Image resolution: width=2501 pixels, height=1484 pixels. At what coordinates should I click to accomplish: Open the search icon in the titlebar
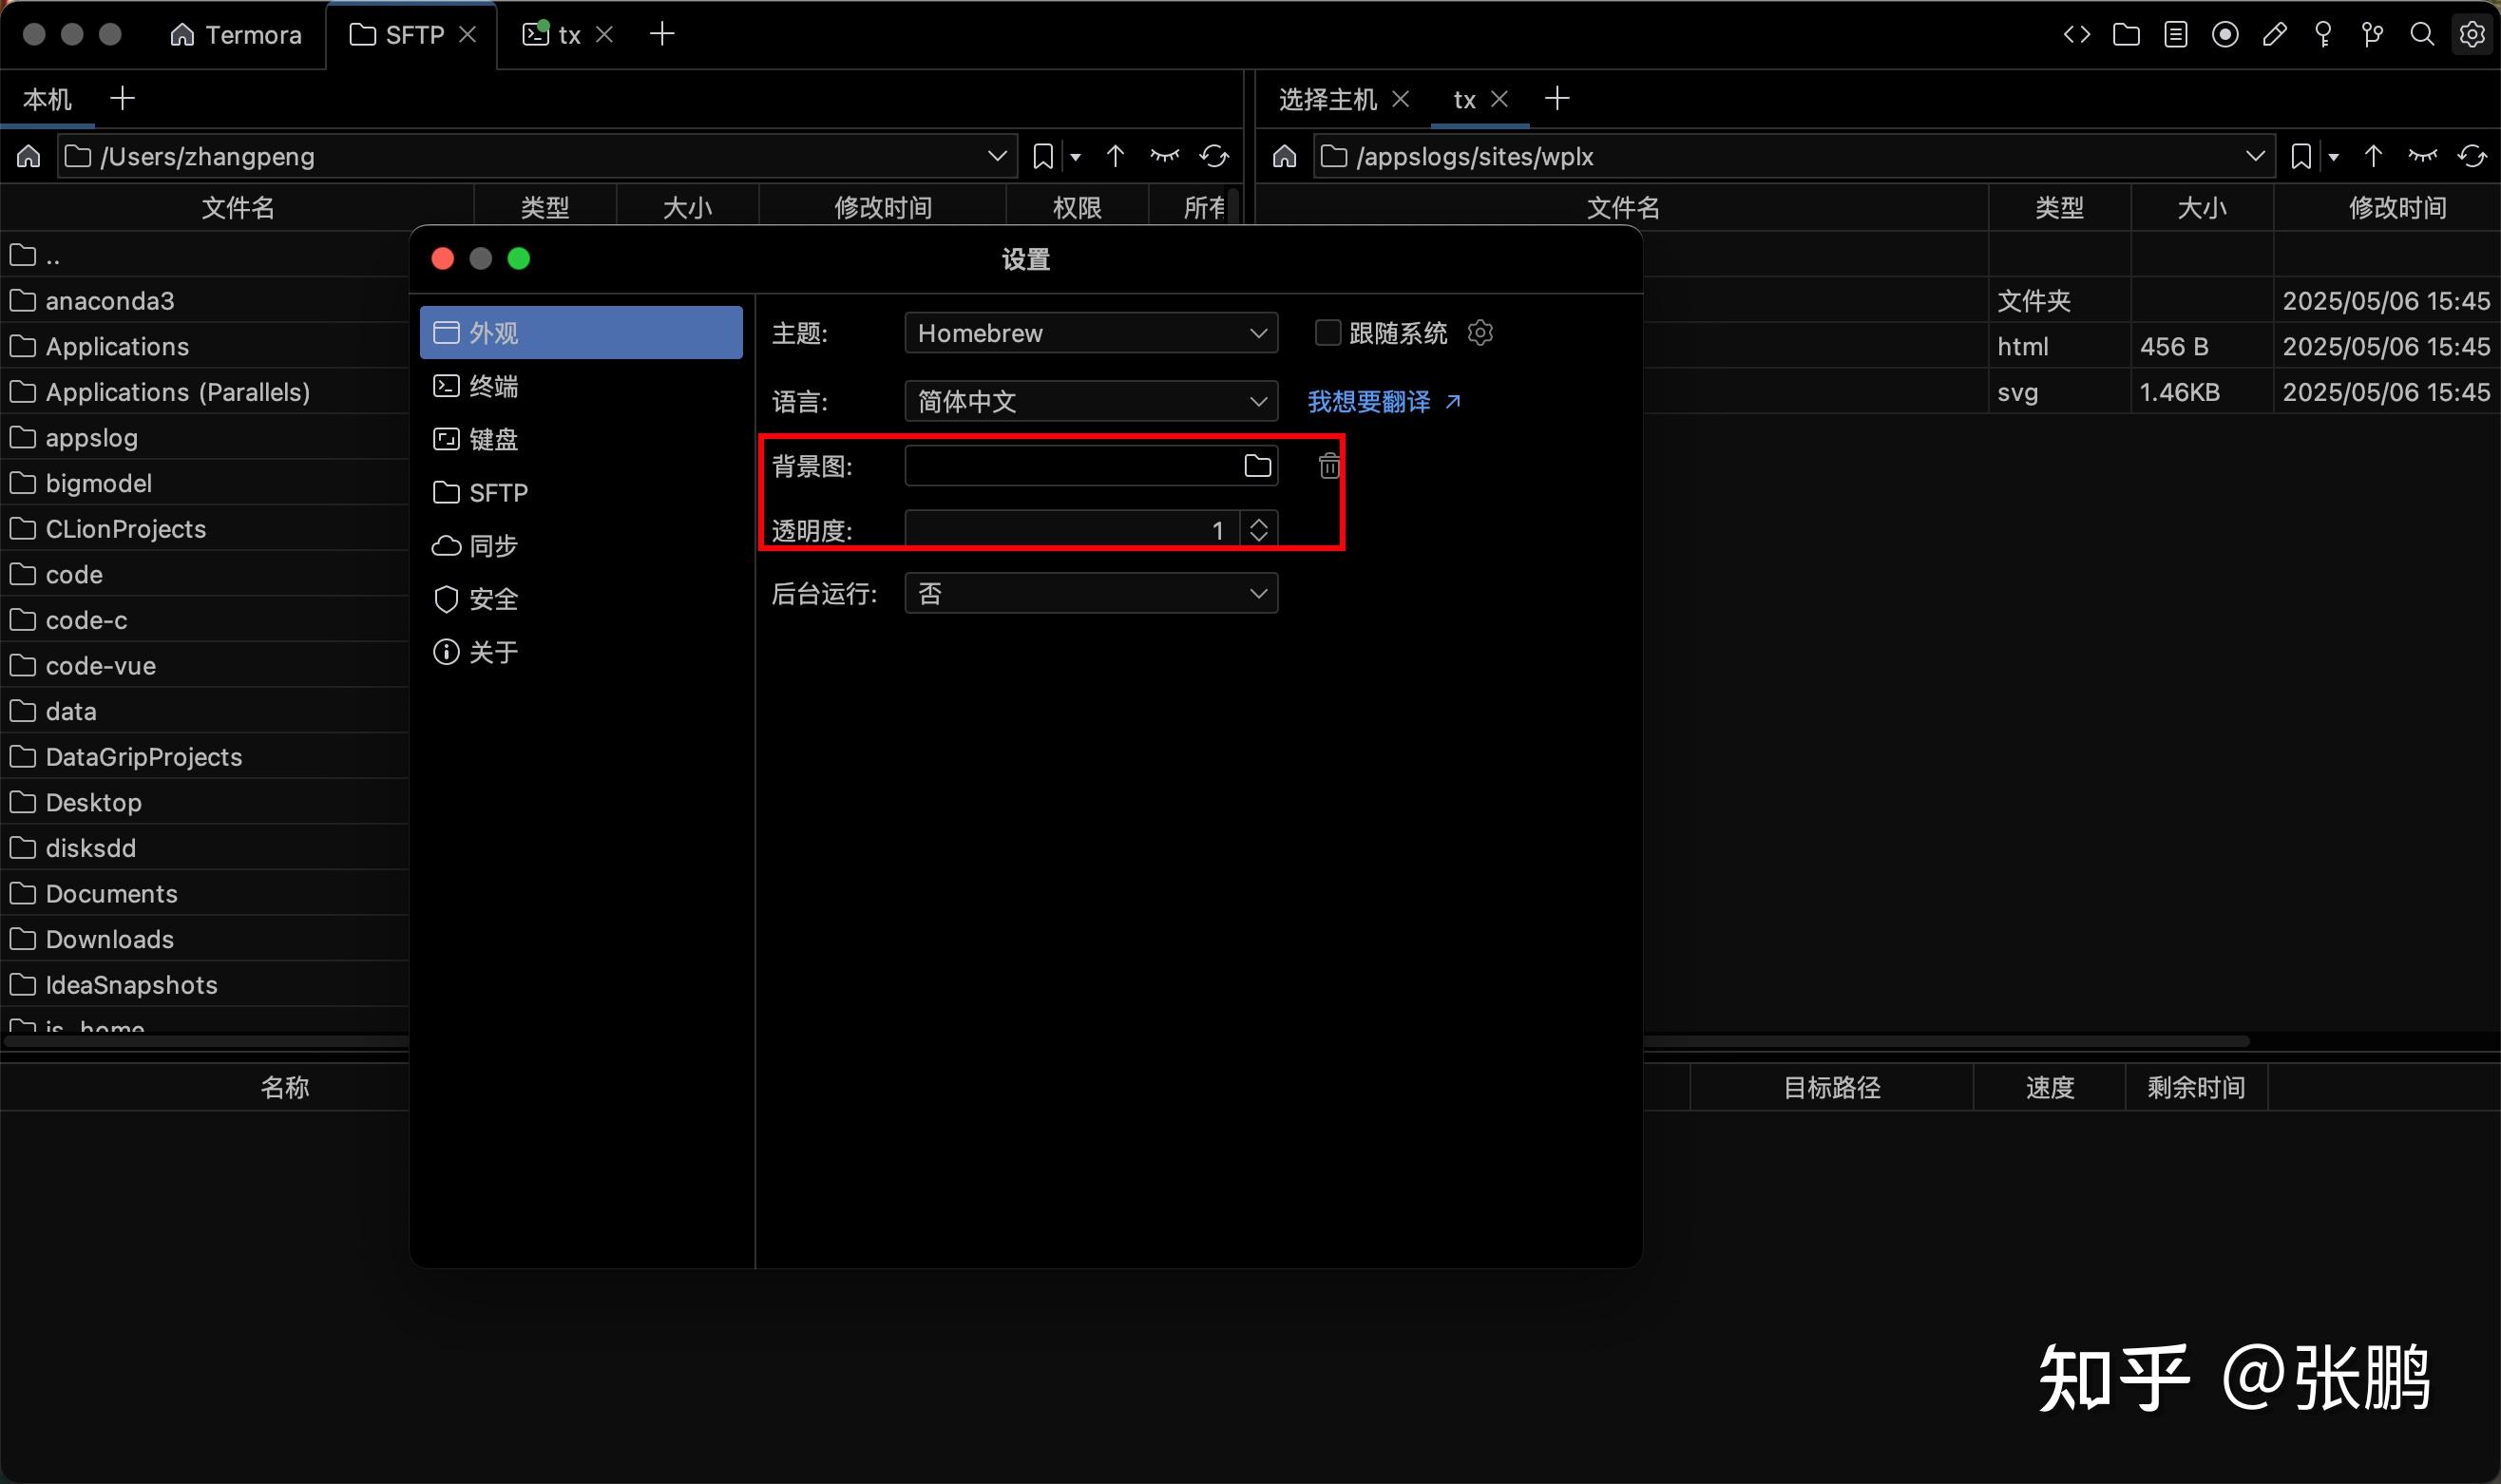point(2423,34)
